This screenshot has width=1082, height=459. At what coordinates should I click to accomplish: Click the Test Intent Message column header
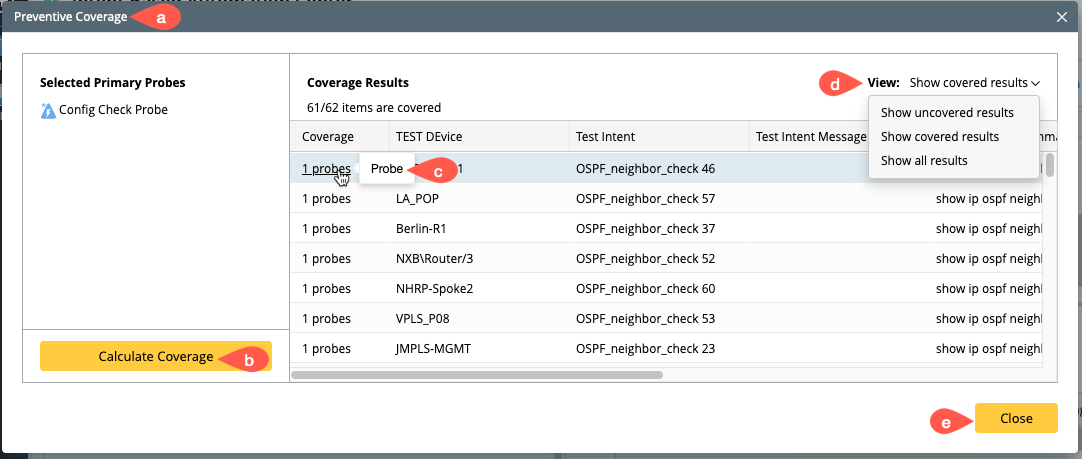810,137
